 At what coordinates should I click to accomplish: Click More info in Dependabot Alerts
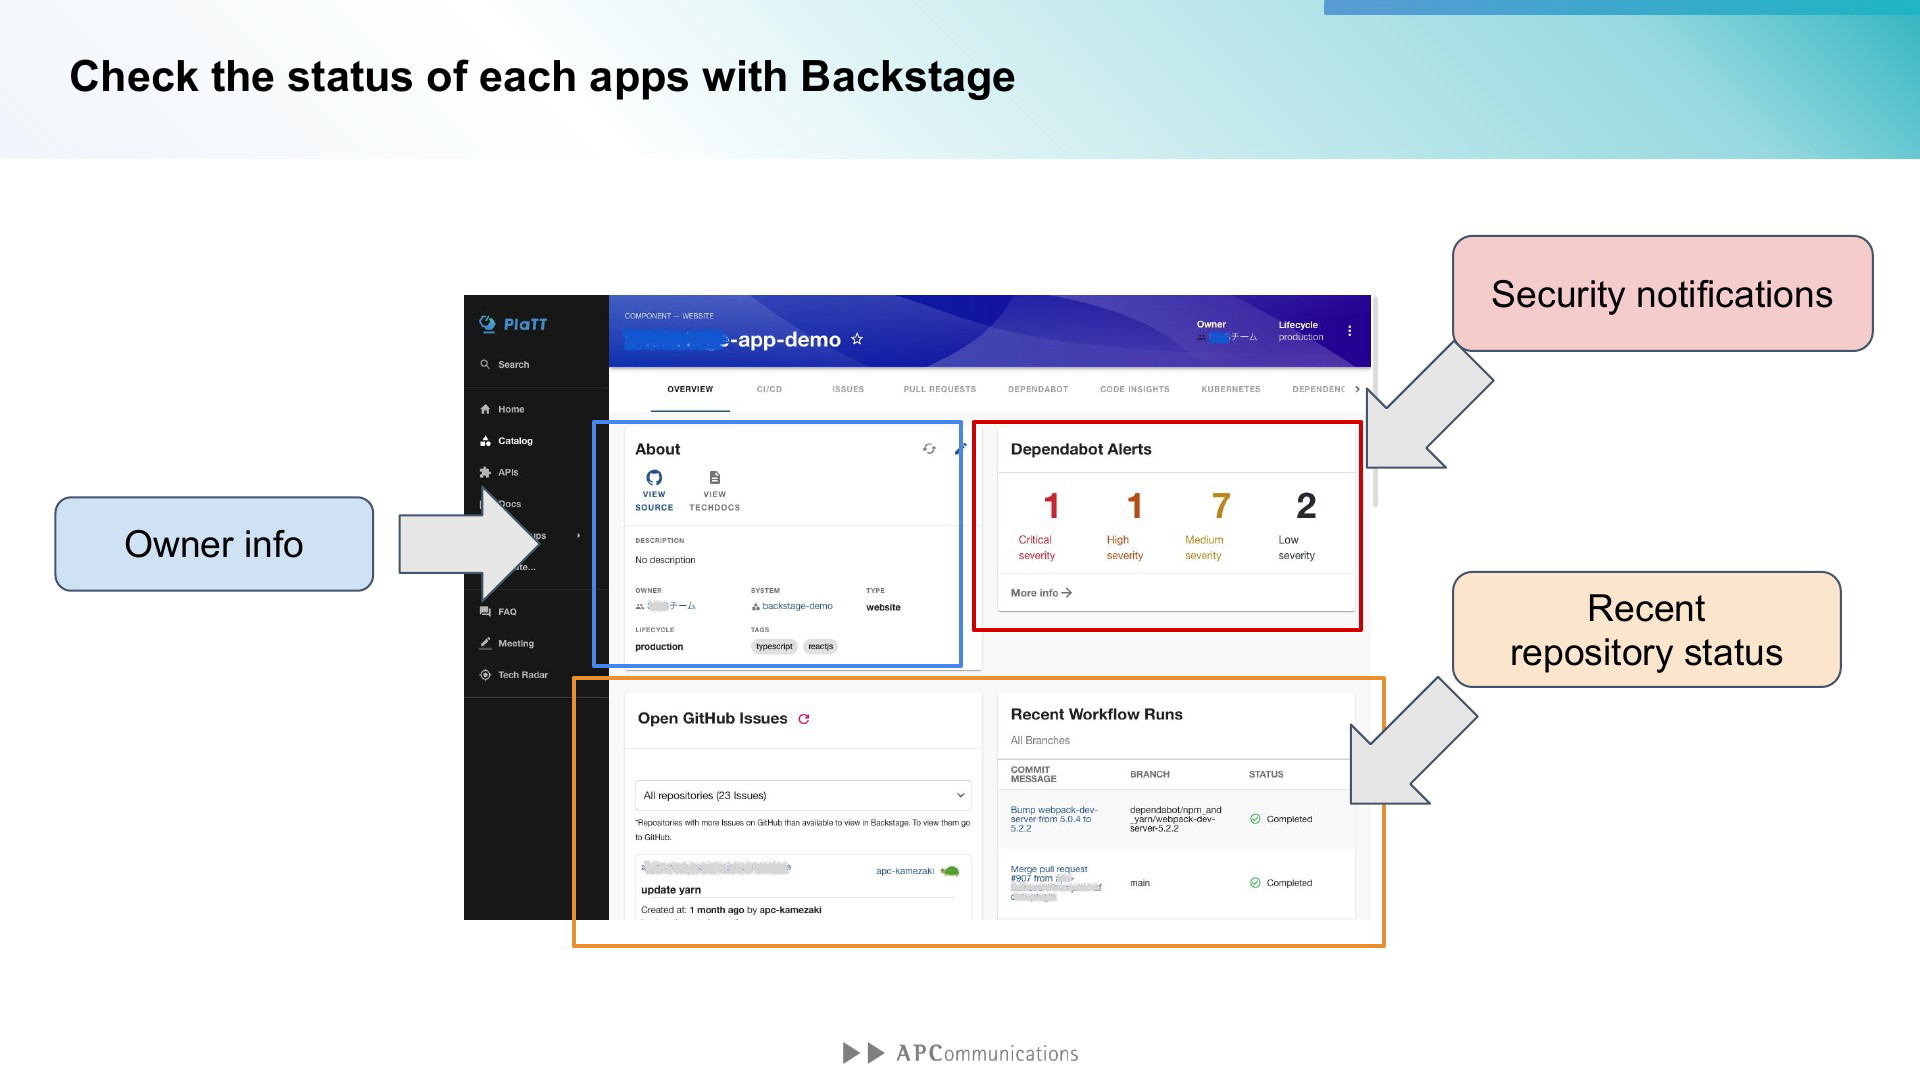click(1041, 593)
